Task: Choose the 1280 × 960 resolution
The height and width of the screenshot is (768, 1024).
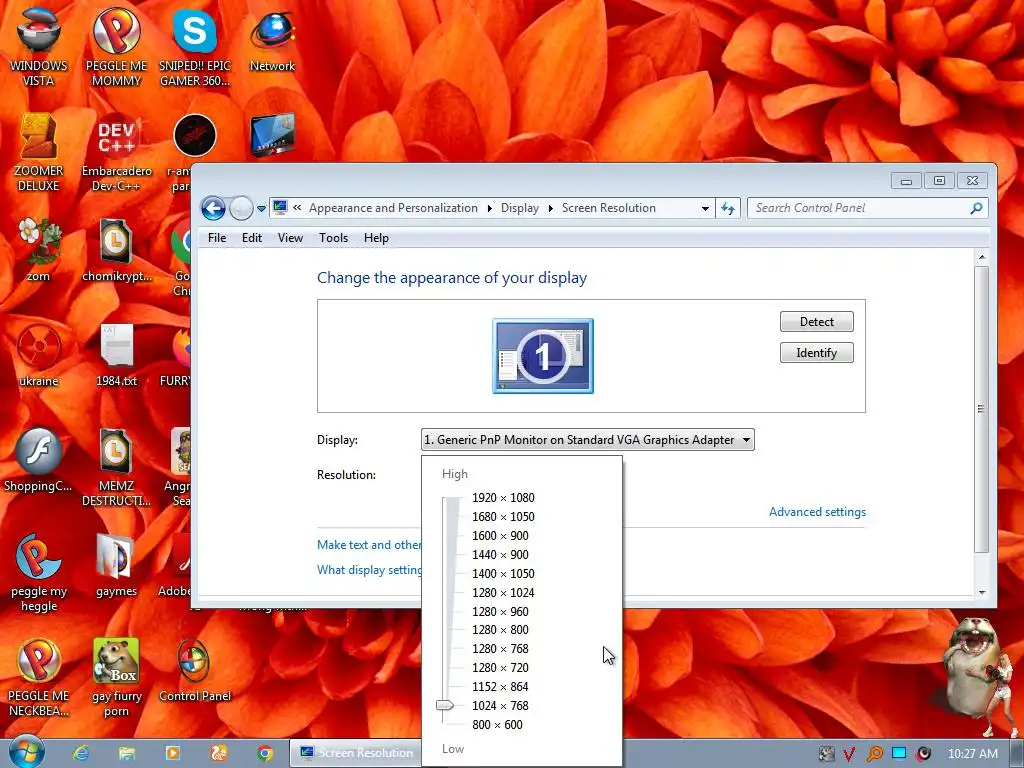Action: [500, 611]
